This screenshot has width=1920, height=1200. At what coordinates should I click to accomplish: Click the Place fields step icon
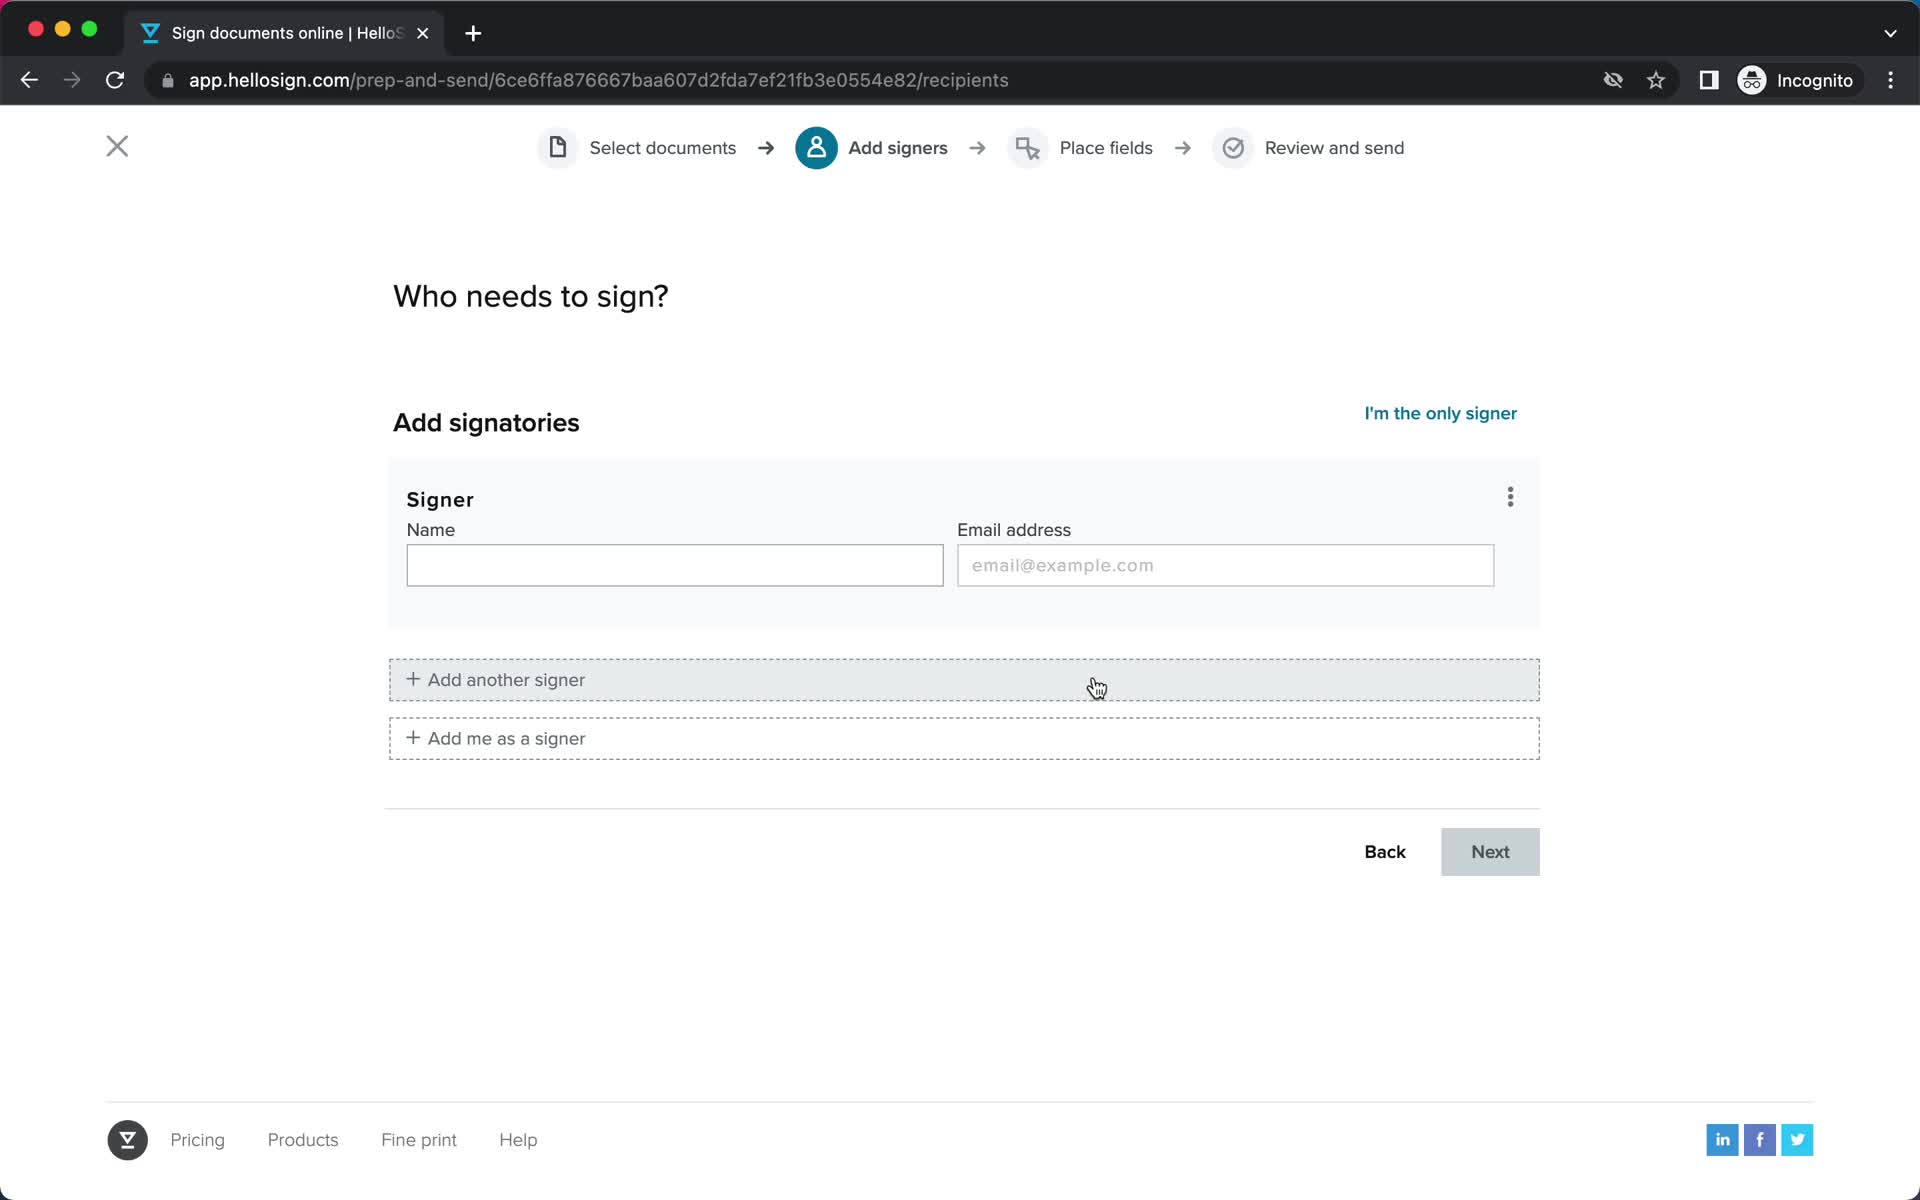[1026, 148]
